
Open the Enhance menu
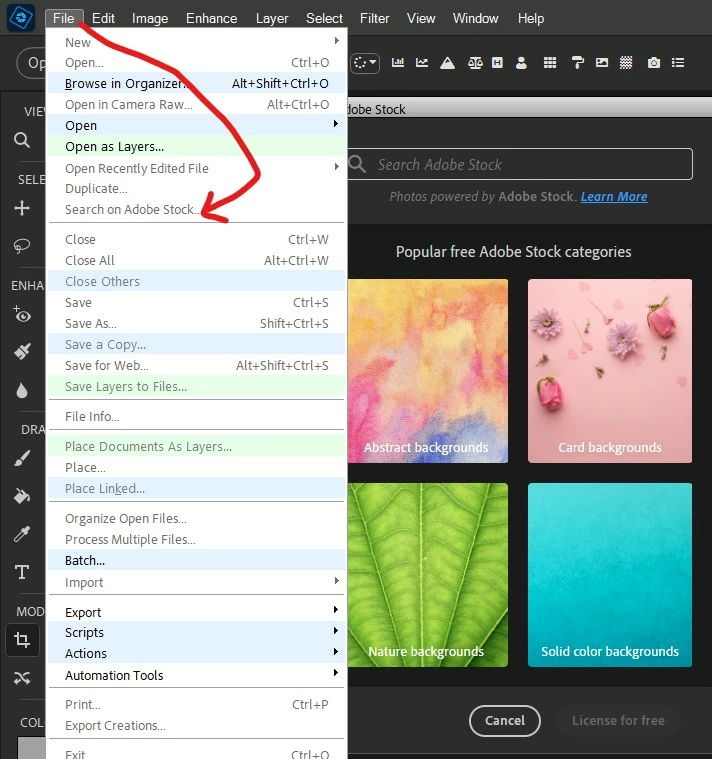[x=212, y=18]
